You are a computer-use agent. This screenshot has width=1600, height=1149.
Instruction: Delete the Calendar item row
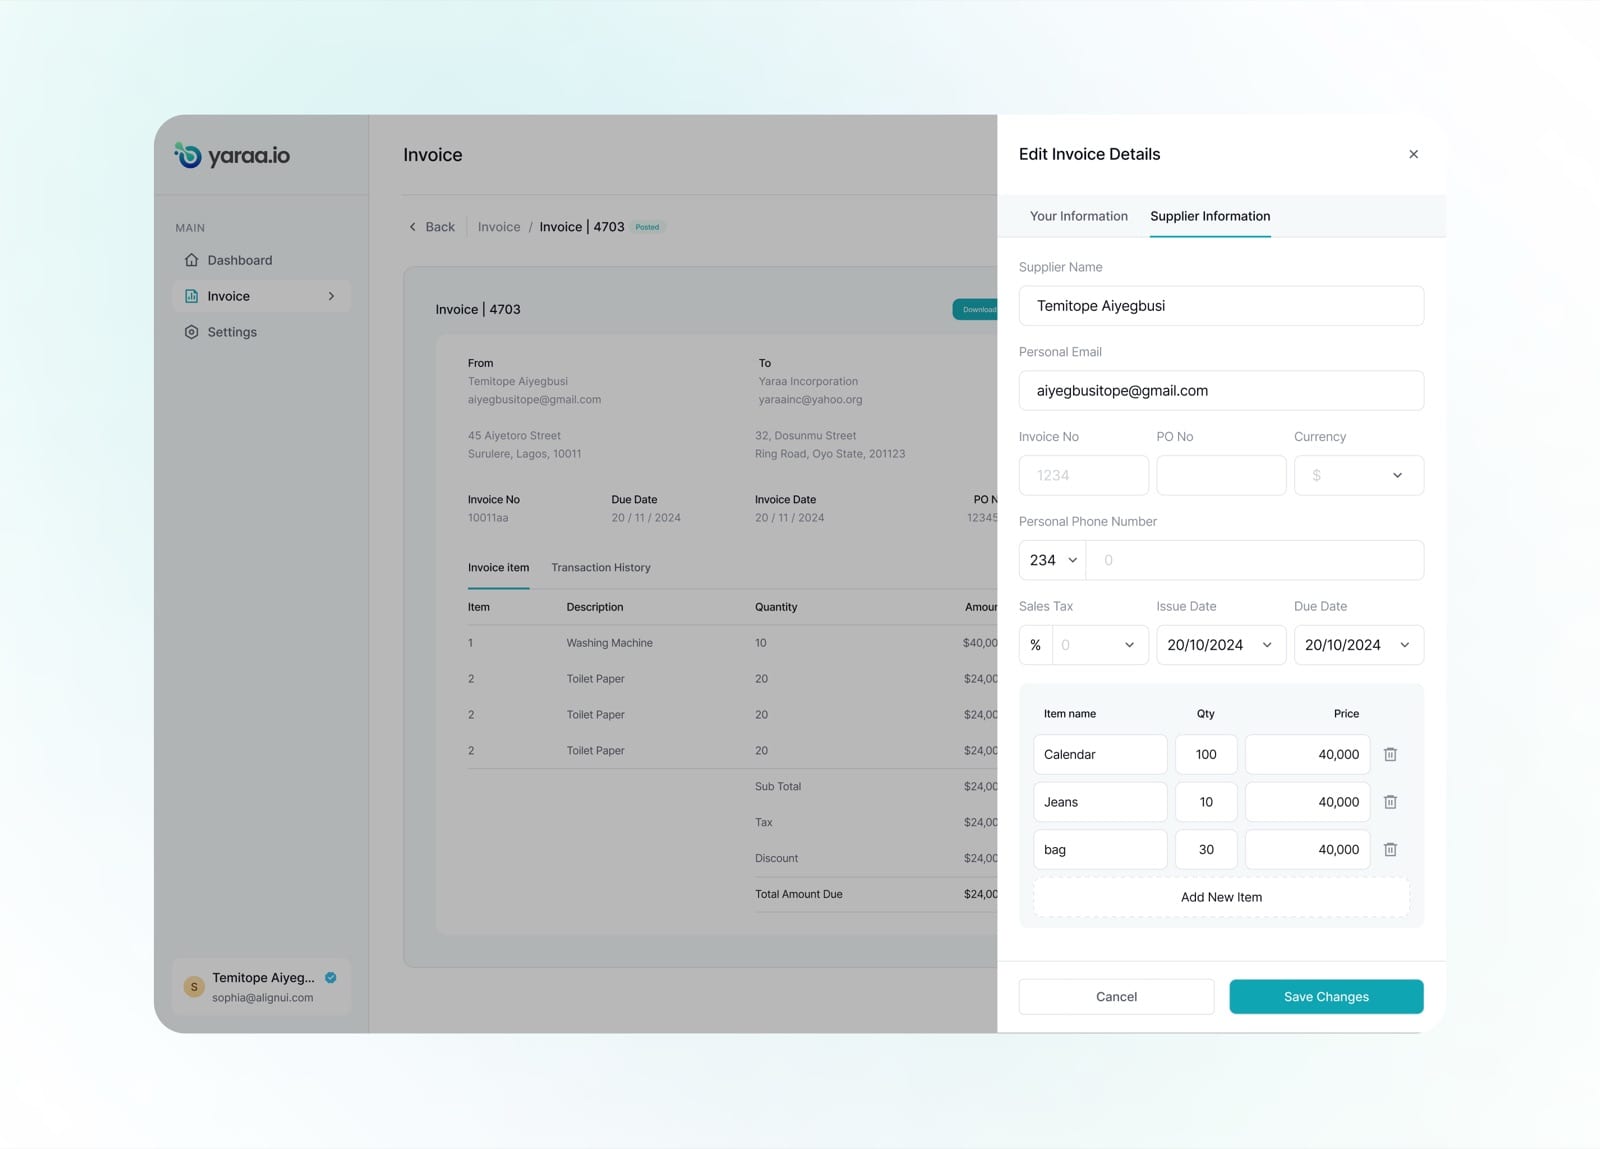[x=1390, y=754]
